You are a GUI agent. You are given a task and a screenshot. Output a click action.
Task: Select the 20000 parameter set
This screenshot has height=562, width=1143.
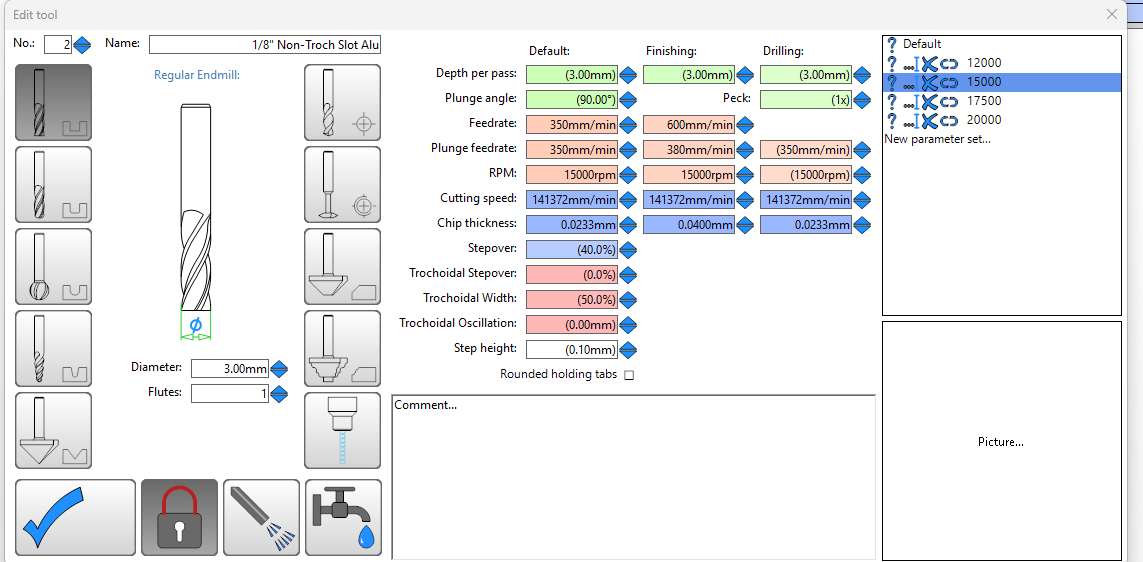tap(983, 120)
